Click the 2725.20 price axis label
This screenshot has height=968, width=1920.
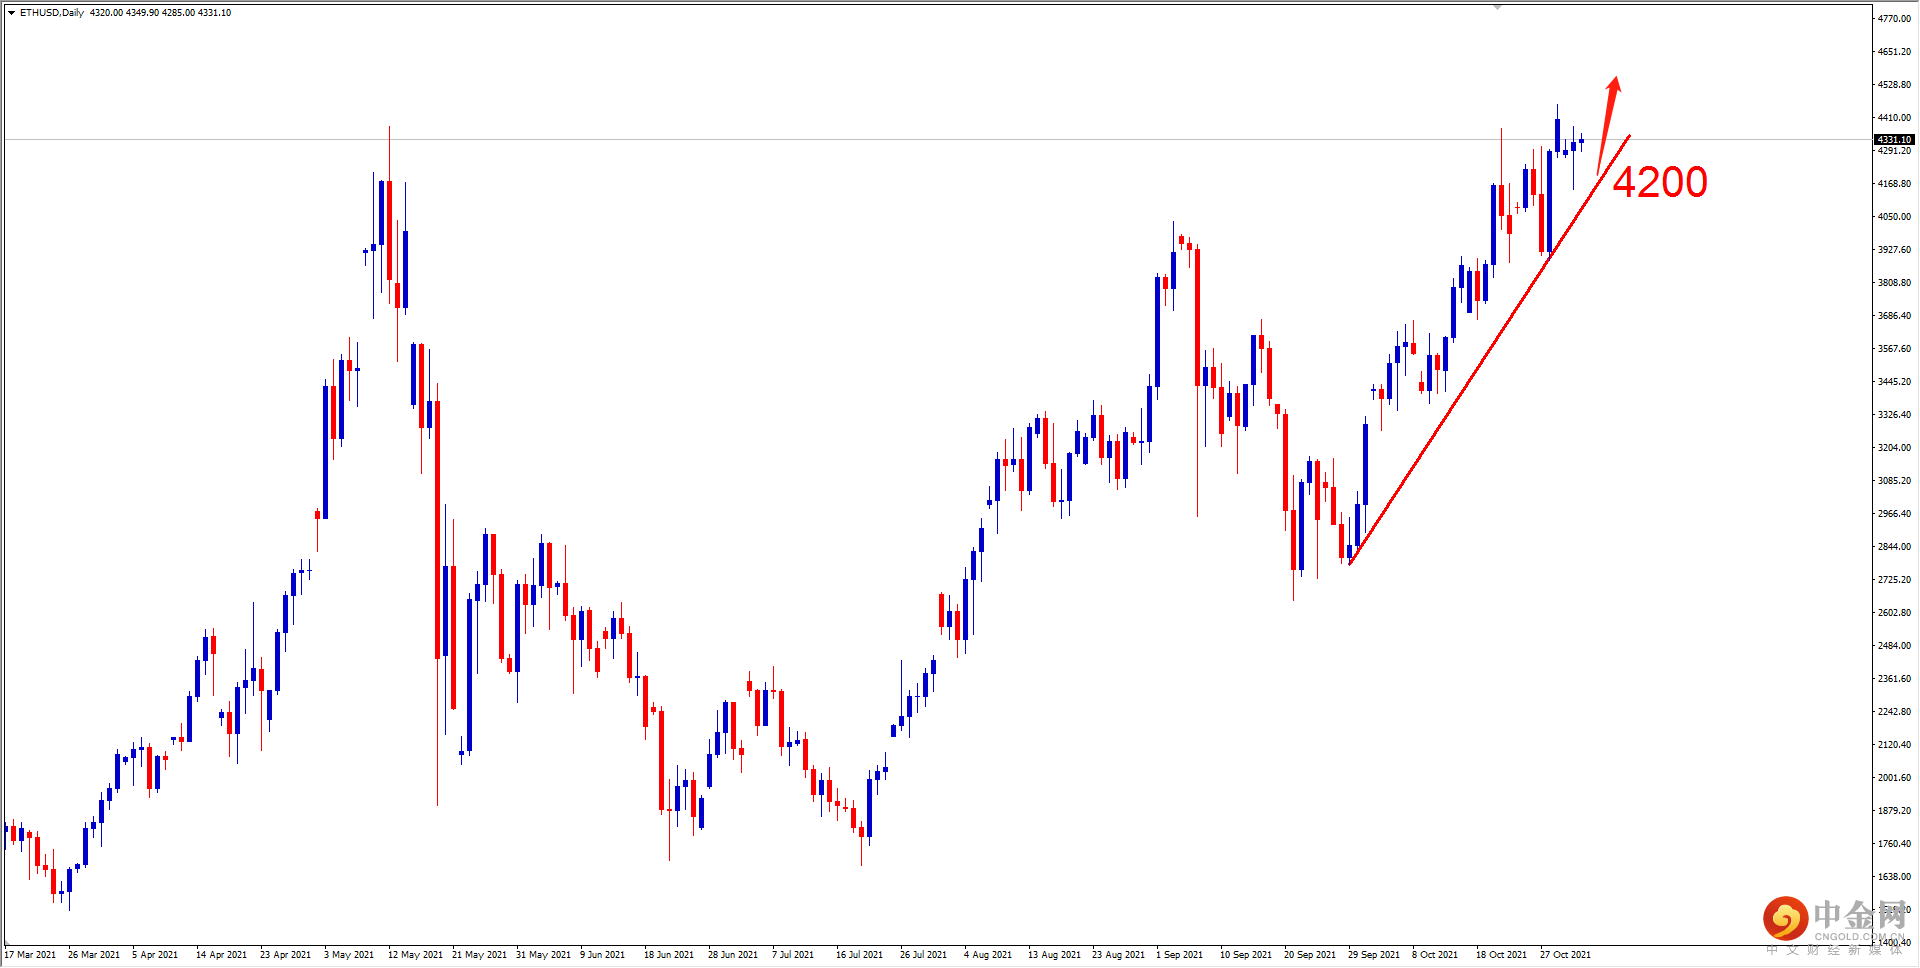coord(1894,580)
